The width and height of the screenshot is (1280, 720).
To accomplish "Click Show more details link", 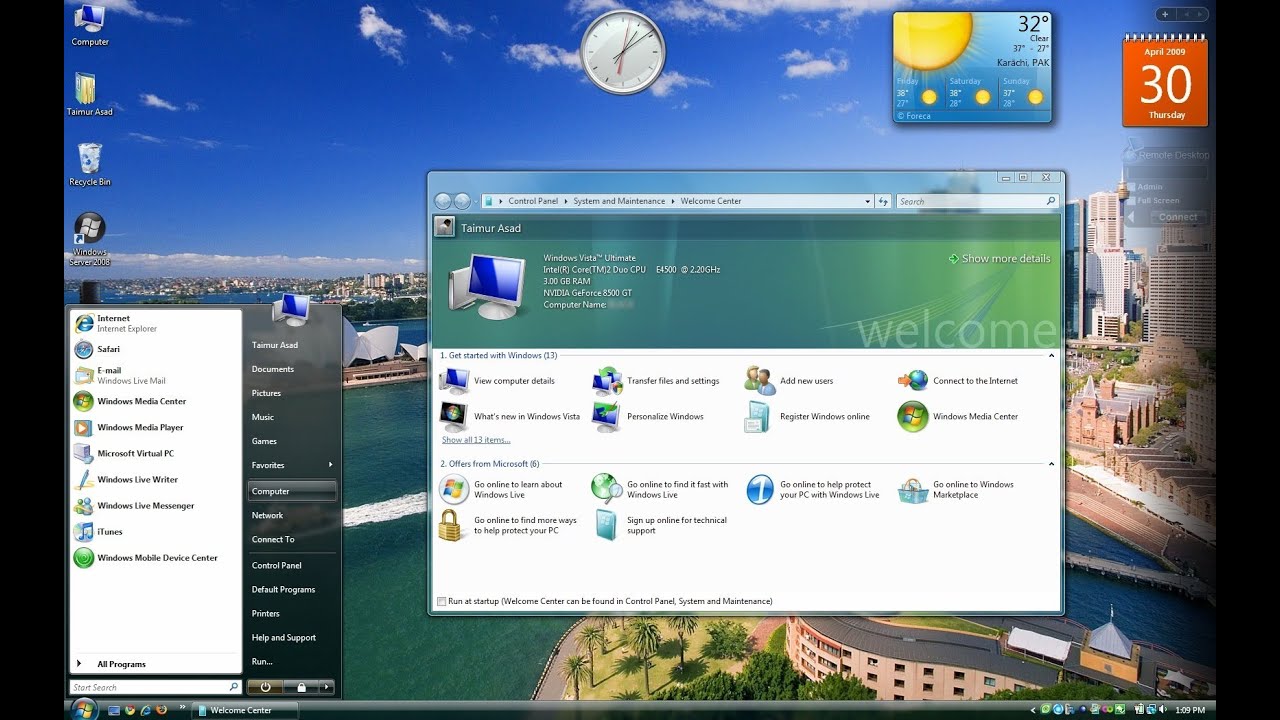I will coord(999,258).
